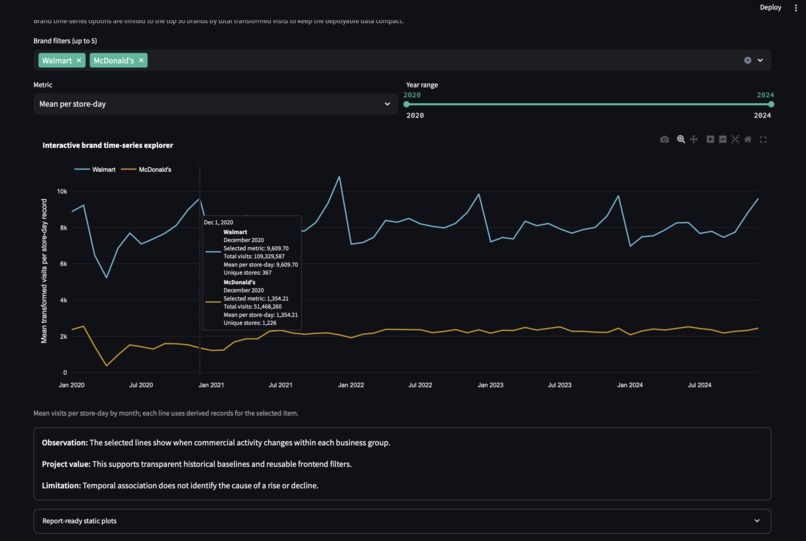806x541 pixels.
Task: Select the Zoom magnifier tool in chart toolbar
Action: (x=681, y=139)
